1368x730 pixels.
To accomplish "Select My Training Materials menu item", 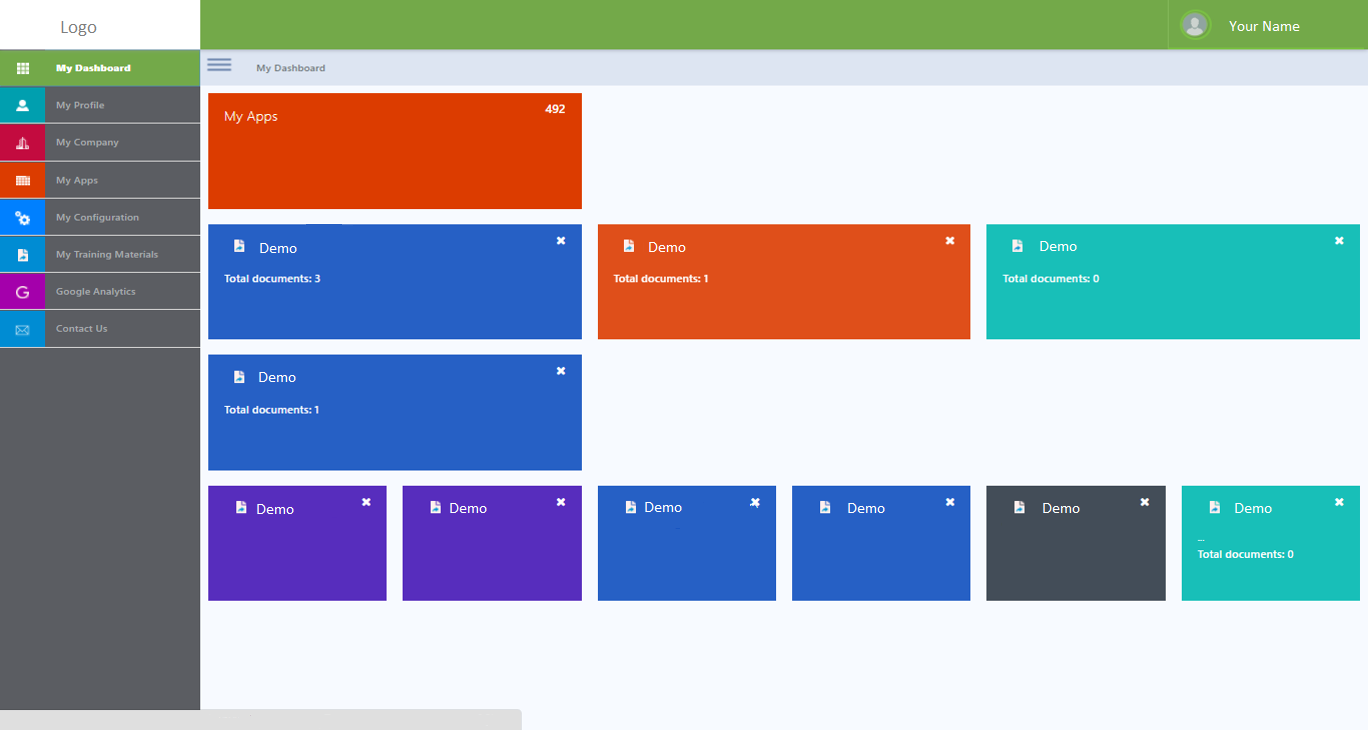I will tap(107, 255).
